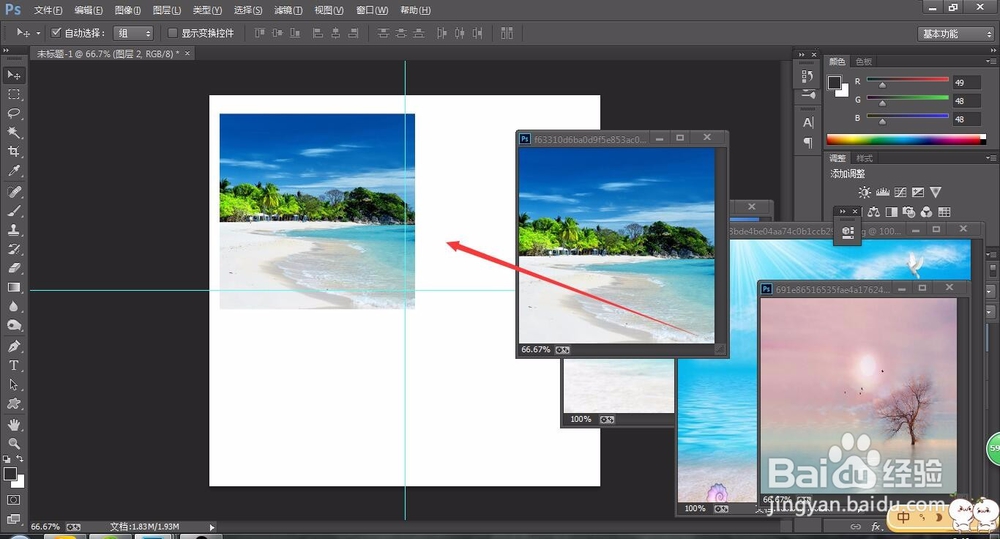Image resolution: width=1000 pixels, height=539 pixels.
Task: Open the Move tool preset picker arrow
Action: tap(38, 33)
